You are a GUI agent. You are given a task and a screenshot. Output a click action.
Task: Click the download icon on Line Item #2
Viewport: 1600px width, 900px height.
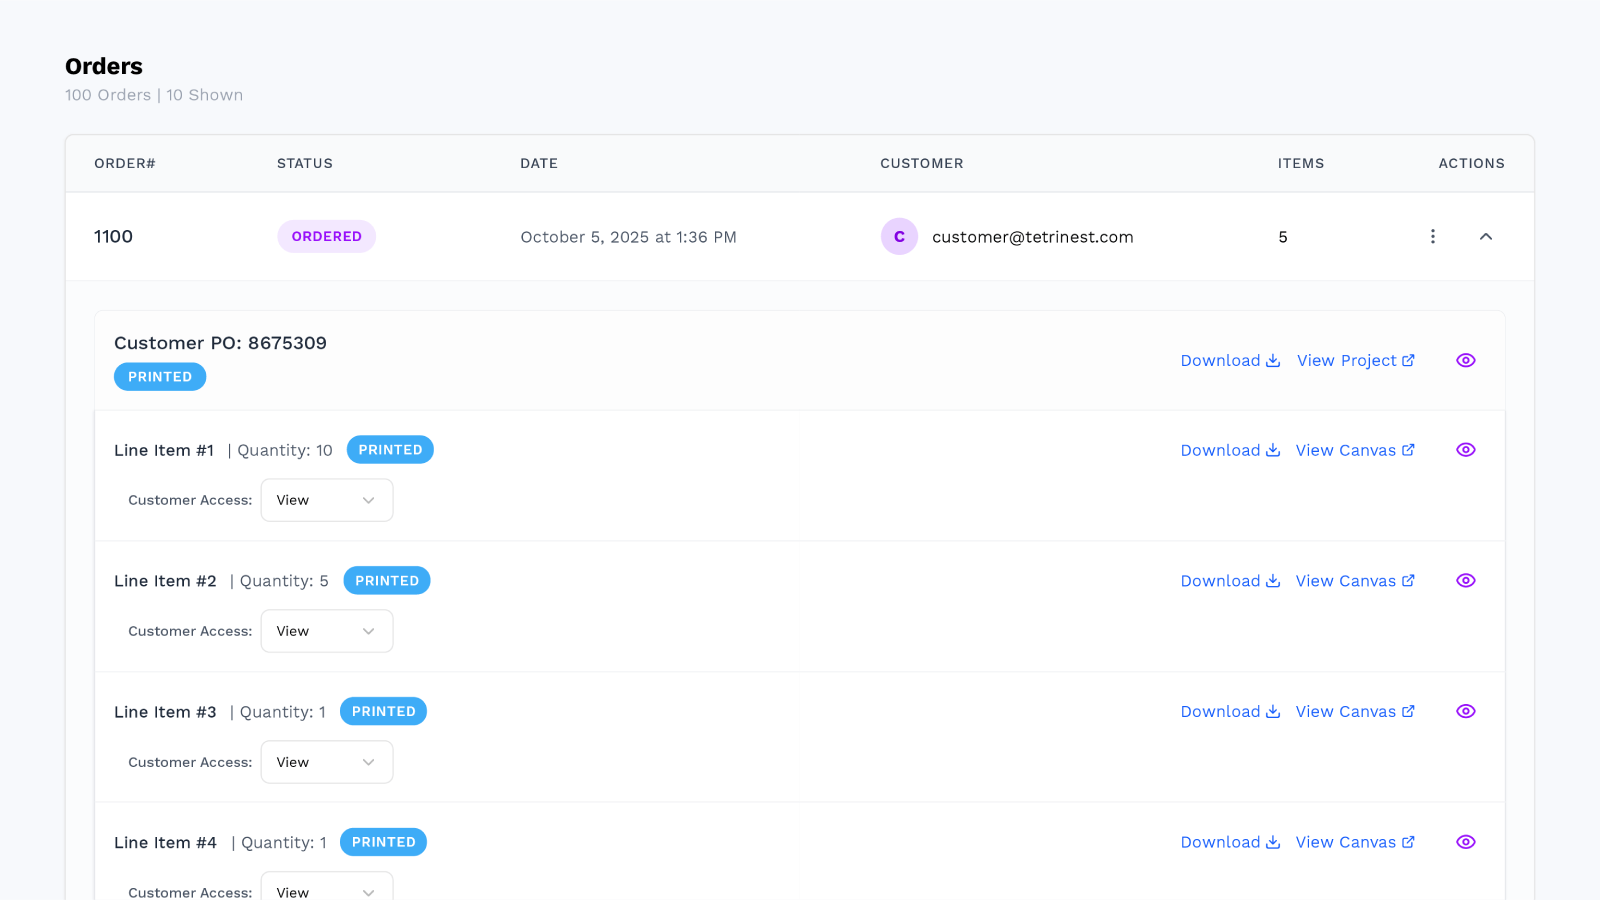(x=1272, y=580)
